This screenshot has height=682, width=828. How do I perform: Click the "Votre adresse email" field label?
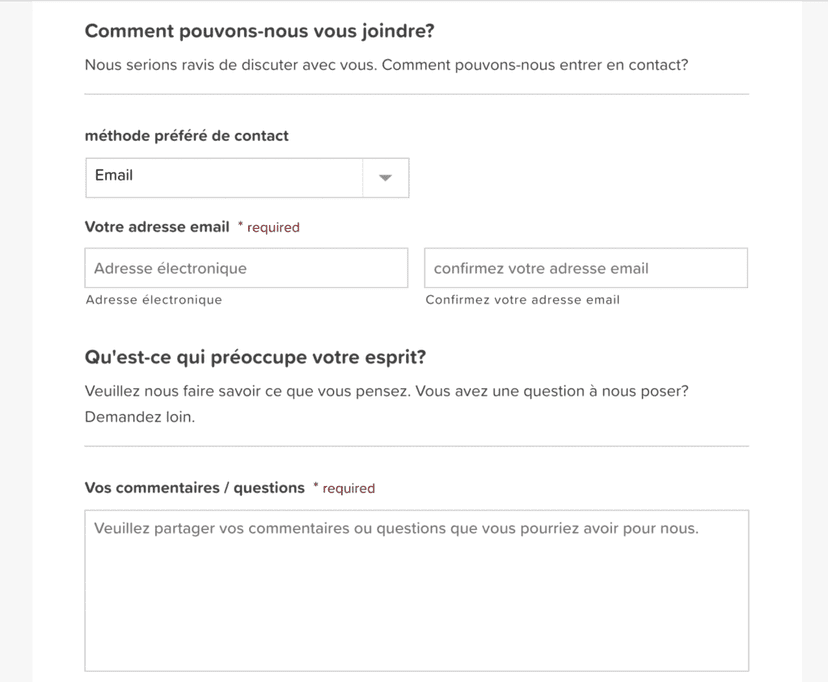coord(157,227)
